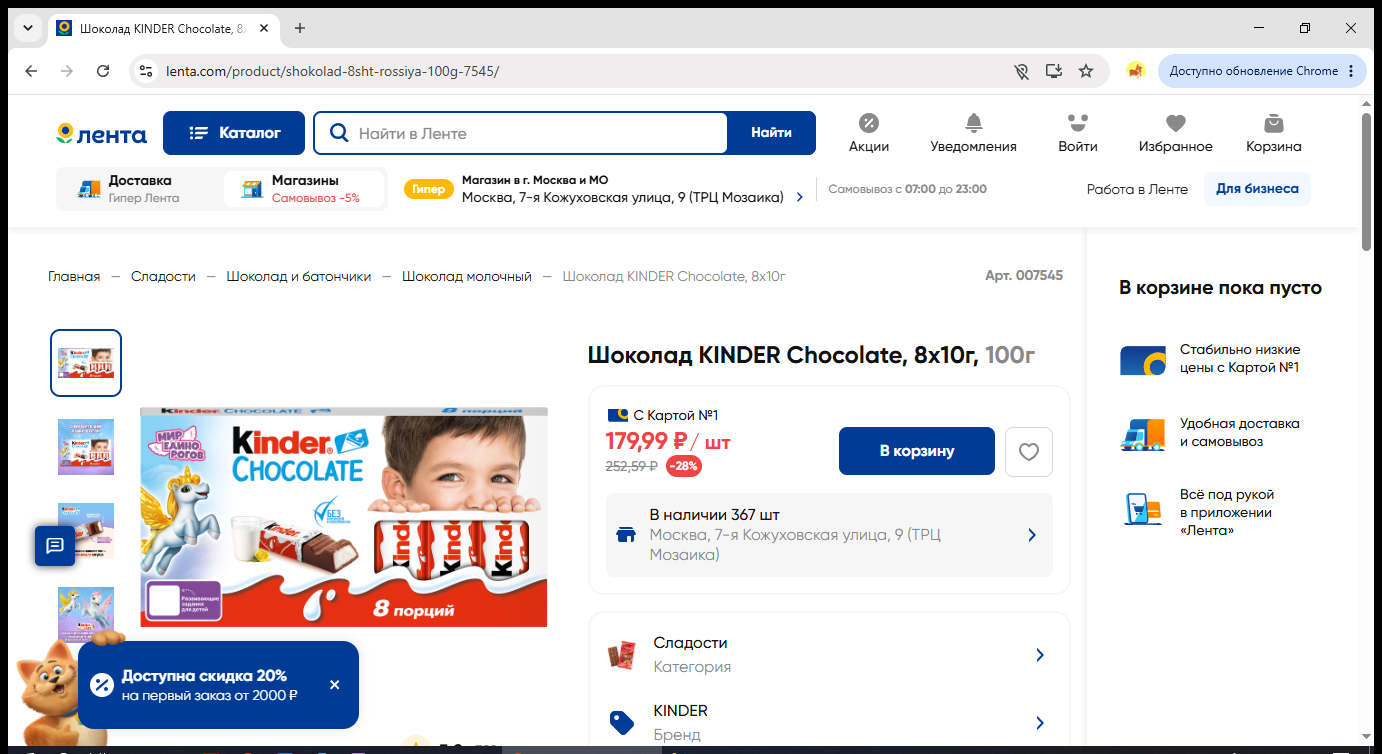Viewport: 1382px width, 754px height.
Task: Reload the page in Chrome
Action: tap(103, 71)
